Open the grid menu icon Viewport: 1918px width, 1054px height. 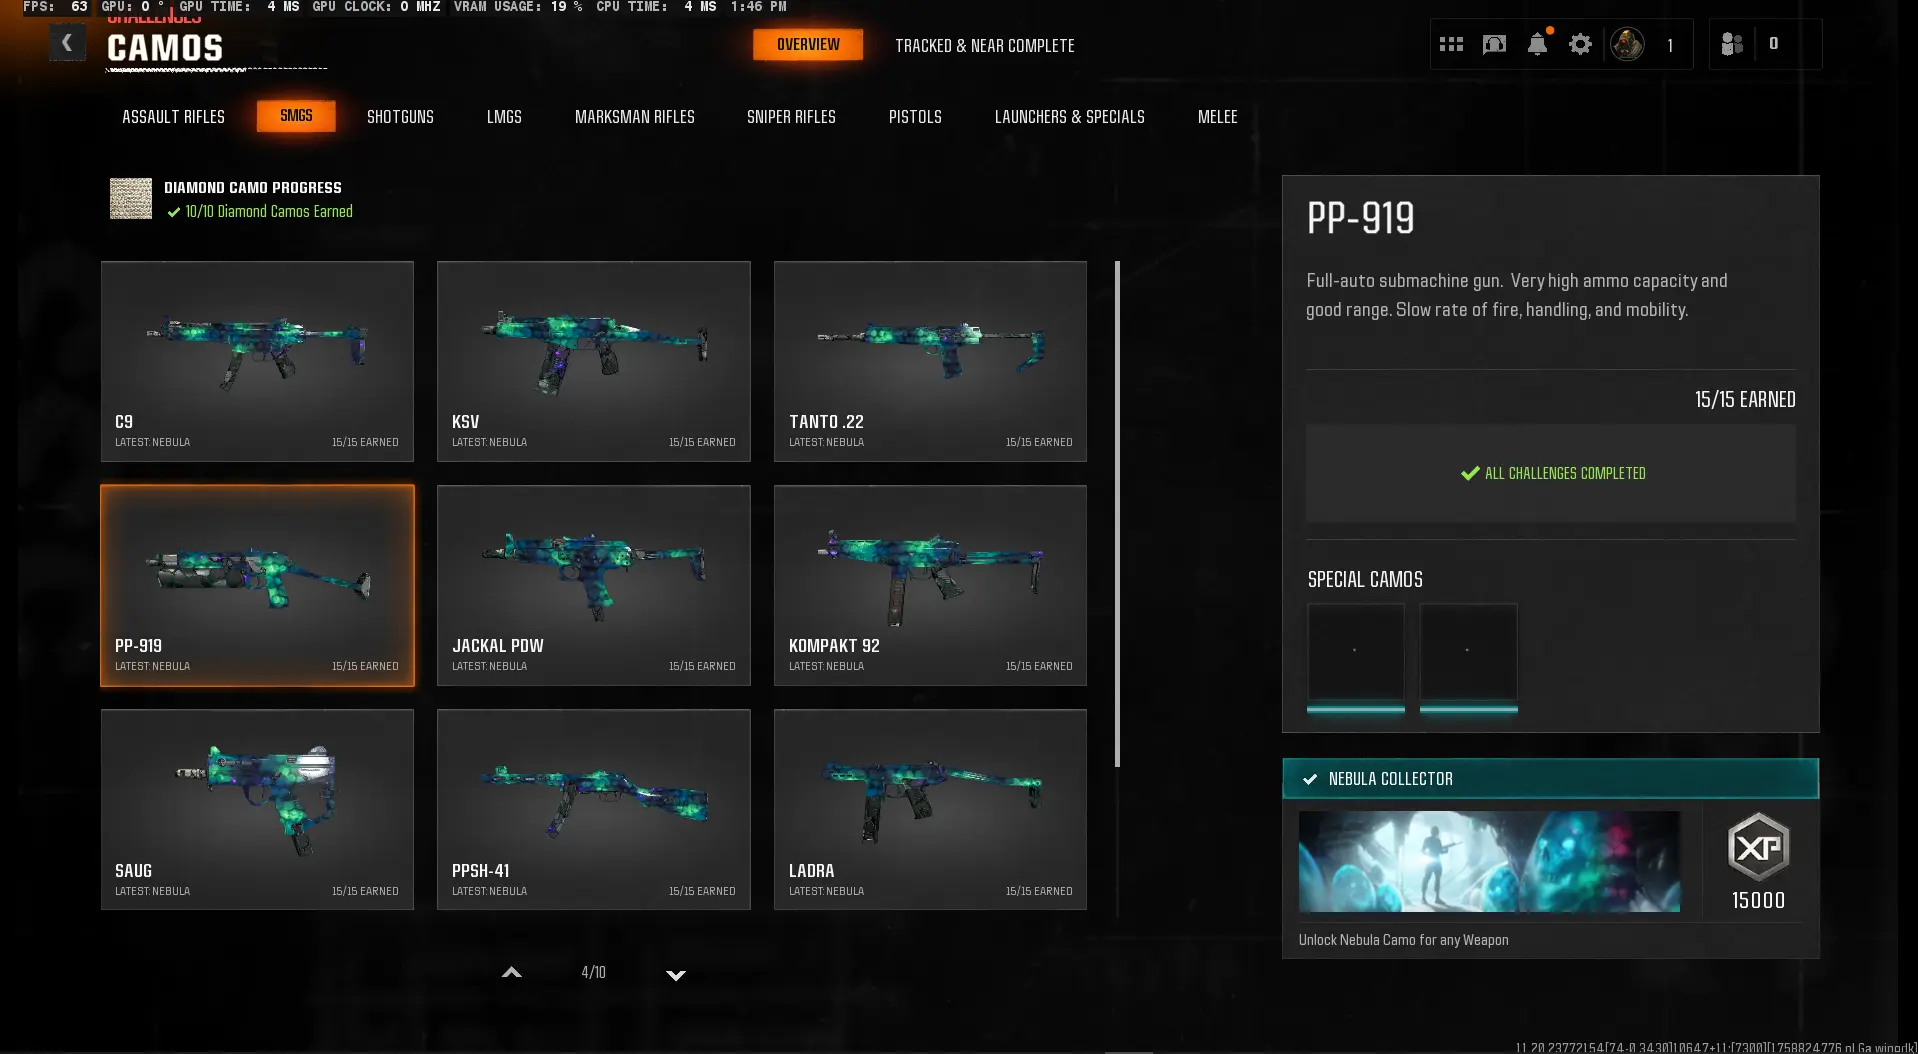(x=1451, y=44)
